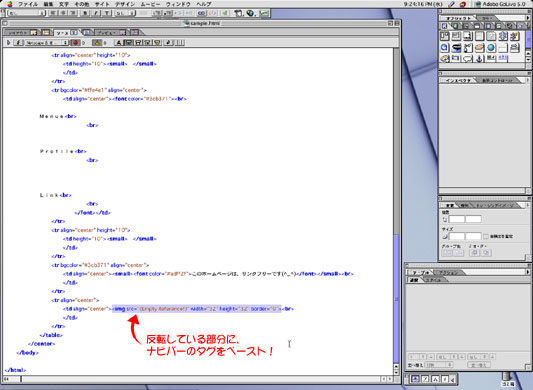533x390 pixels.
Task: Switch to the ソース source tab
Action: (x=66, y=33)
